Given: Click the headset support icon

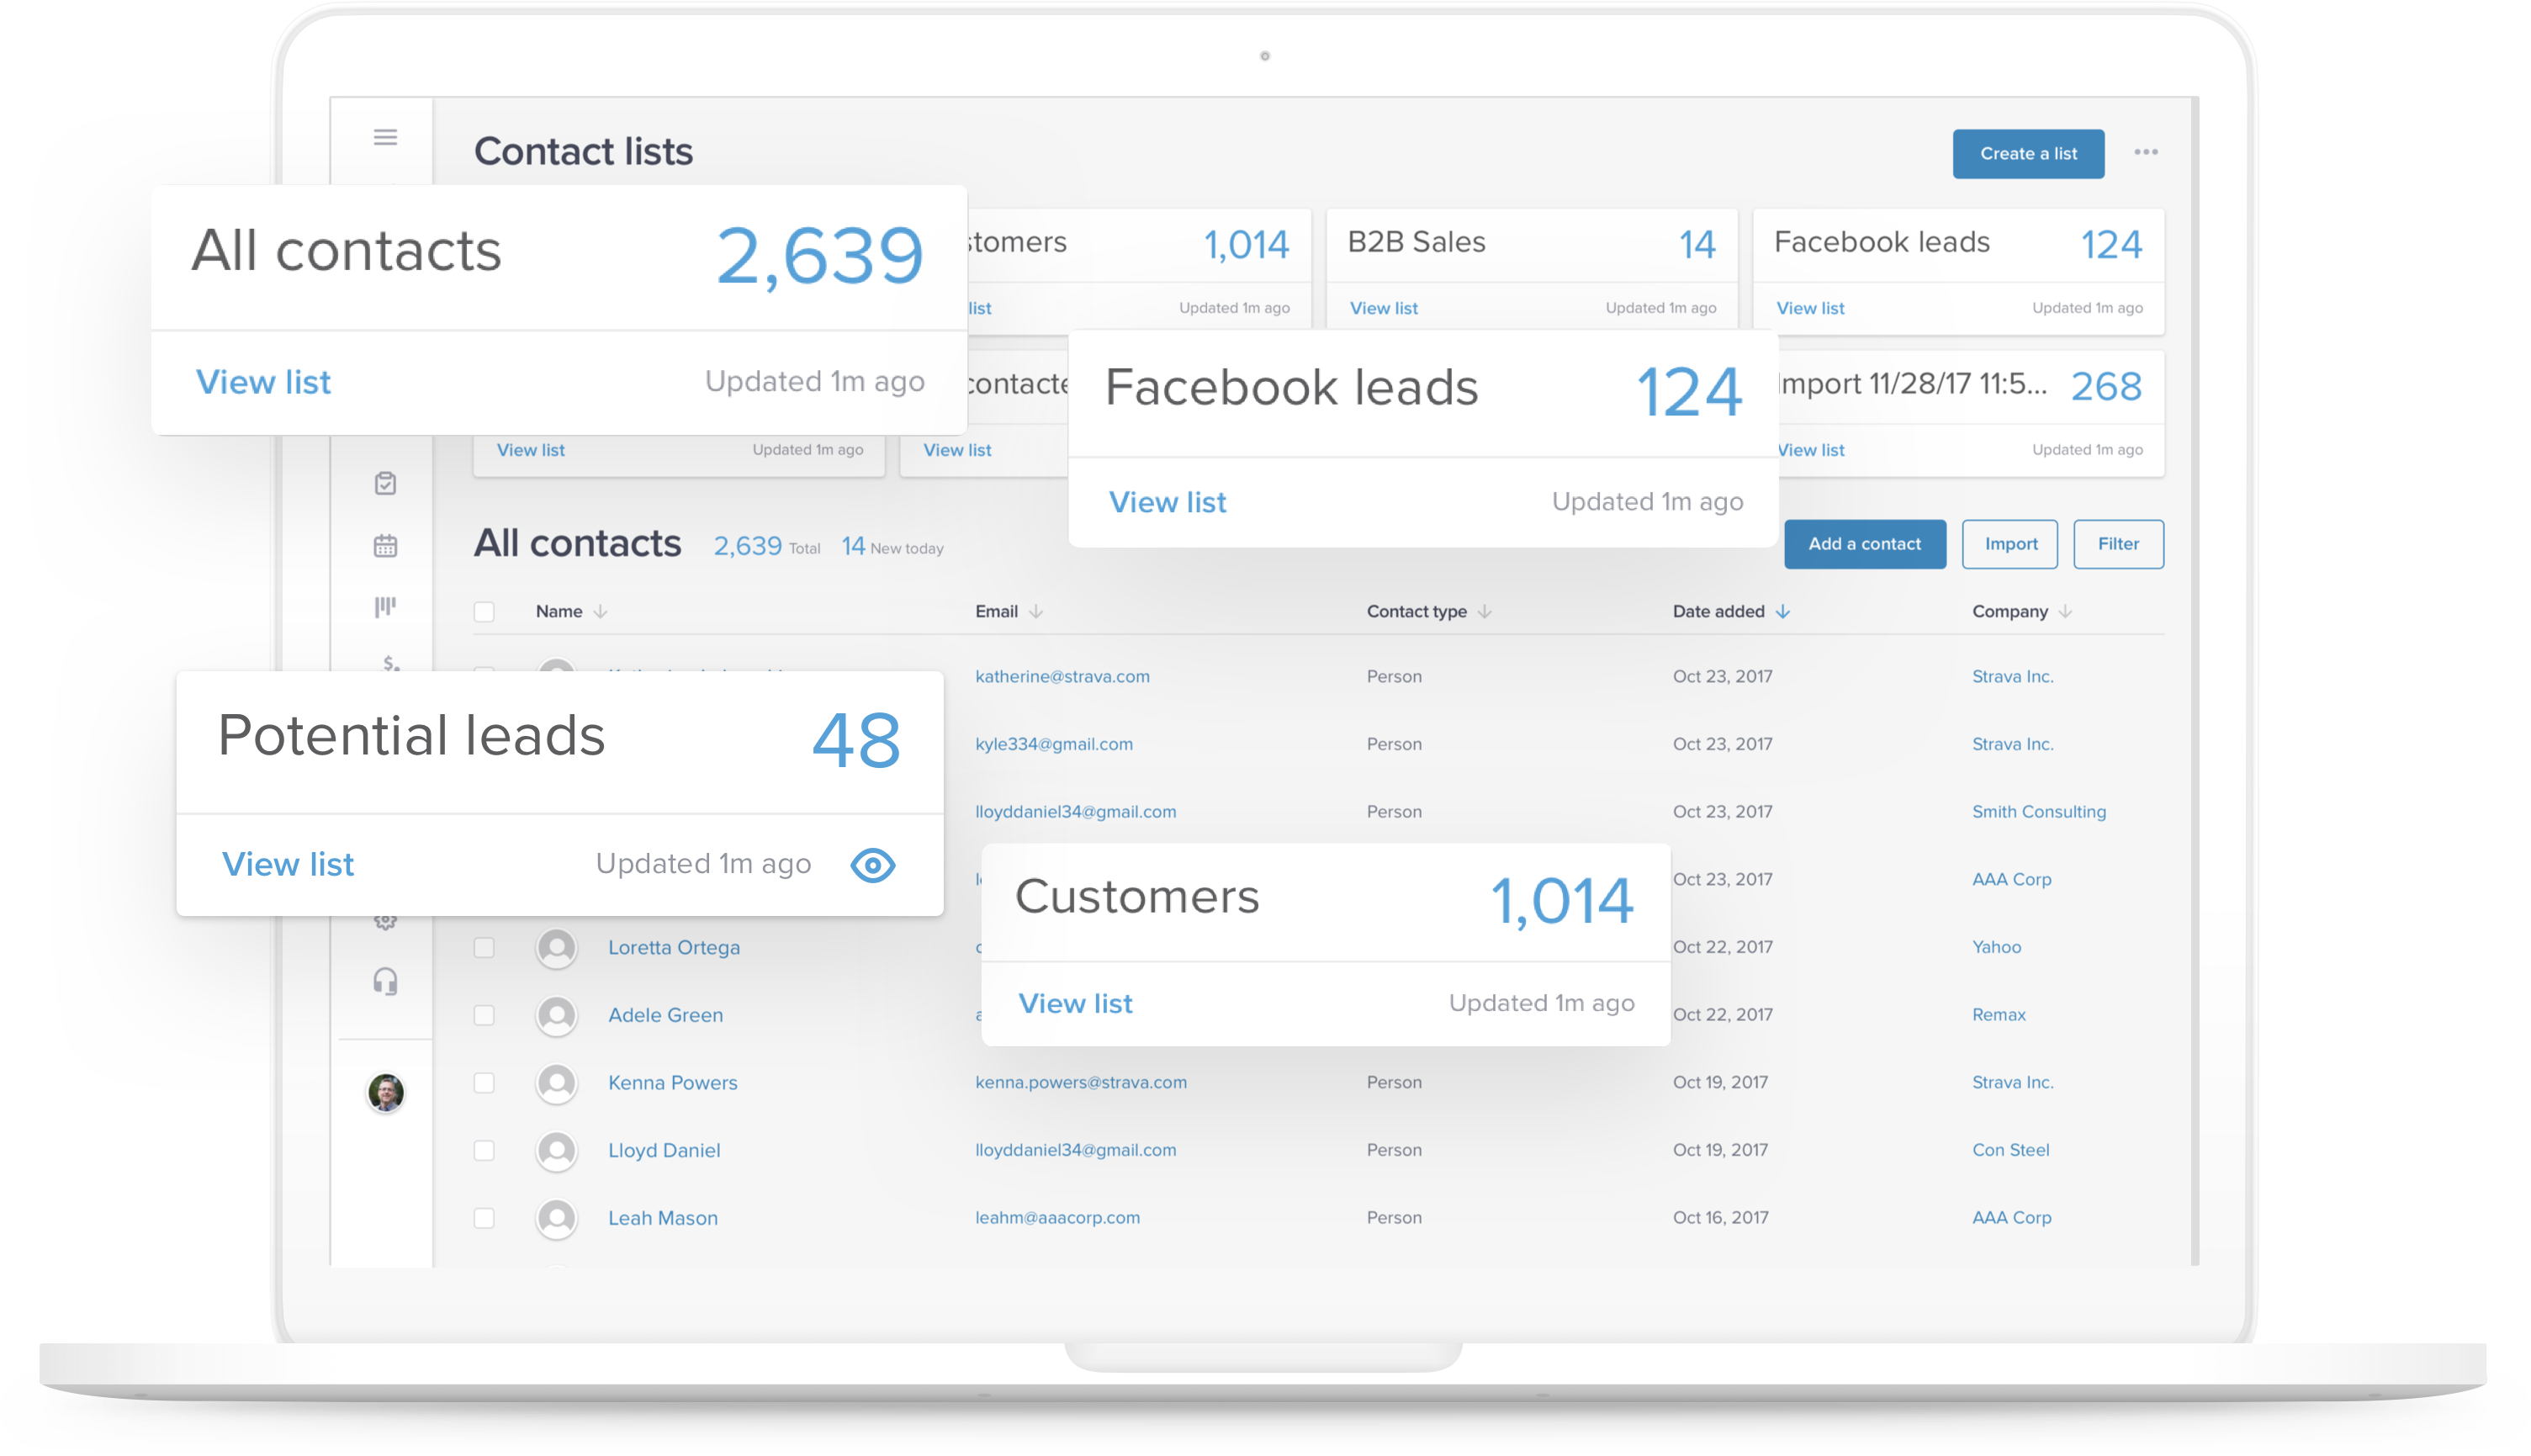Looking at the screenshot, I should coord(385,981).
